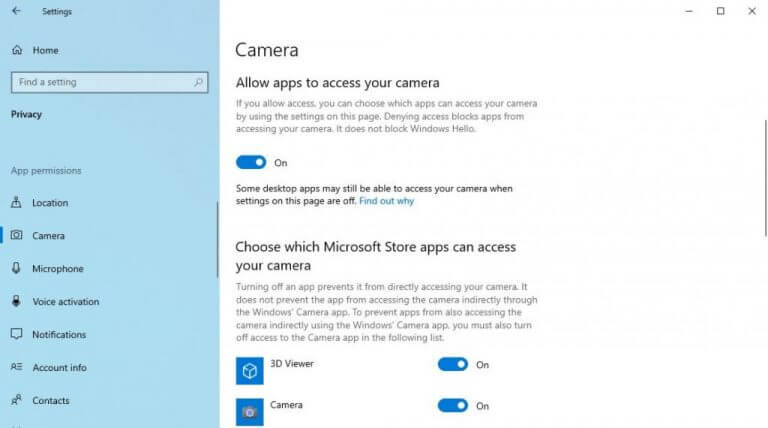Click the 3D Viewer app icon
Image resolution: width=768 pixels, height=428 pixels.
(249, 371)
